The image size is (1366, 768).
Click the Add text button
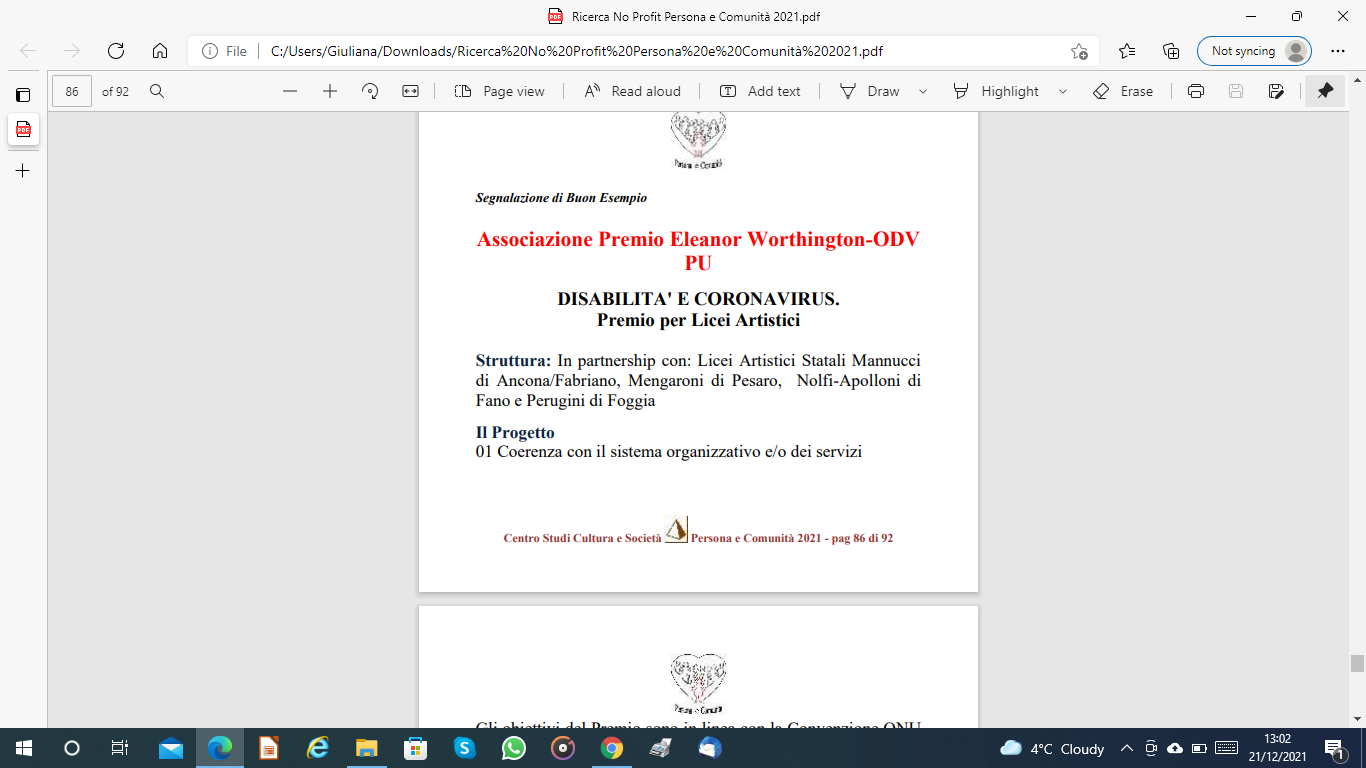760,91
